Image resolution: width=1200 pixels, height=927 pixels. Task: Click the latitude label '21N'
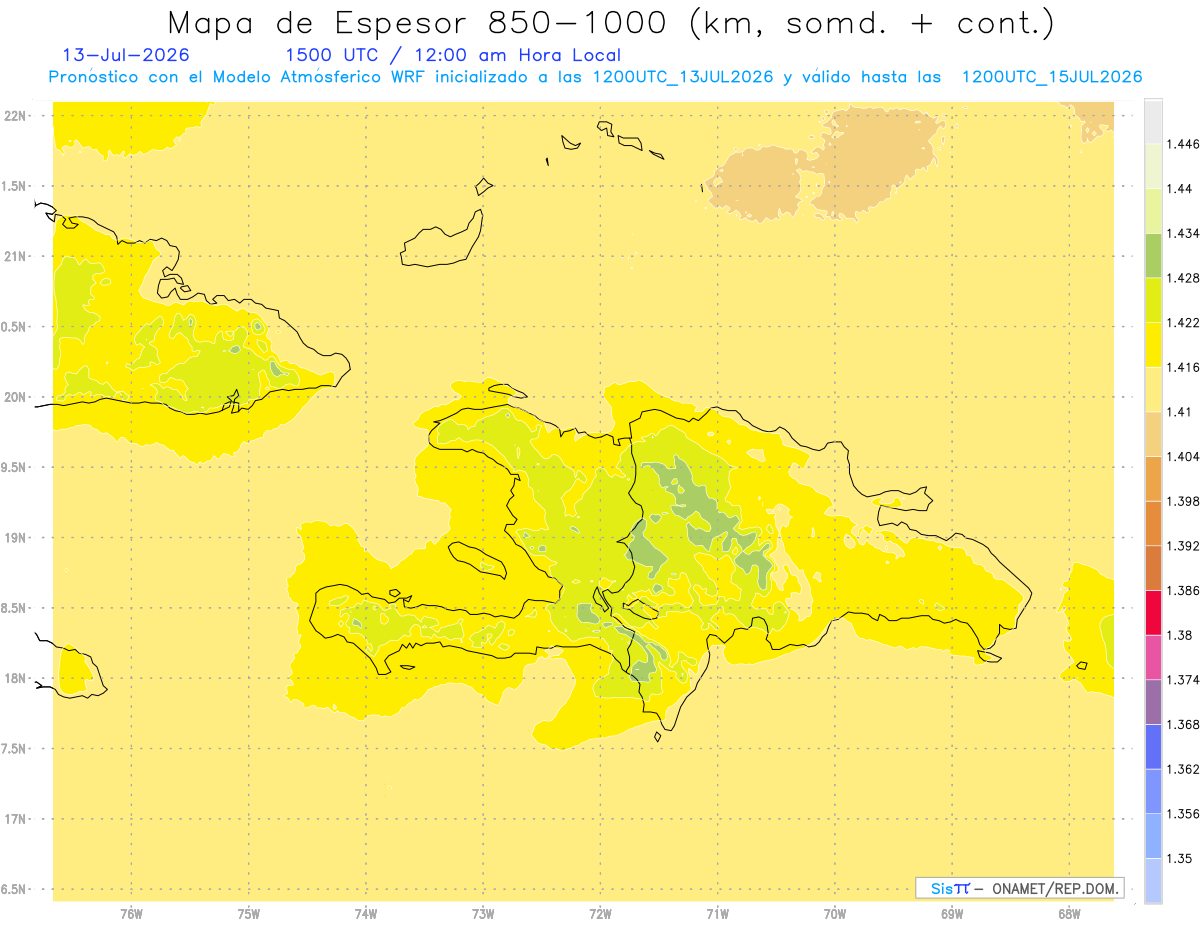point(15,257)
